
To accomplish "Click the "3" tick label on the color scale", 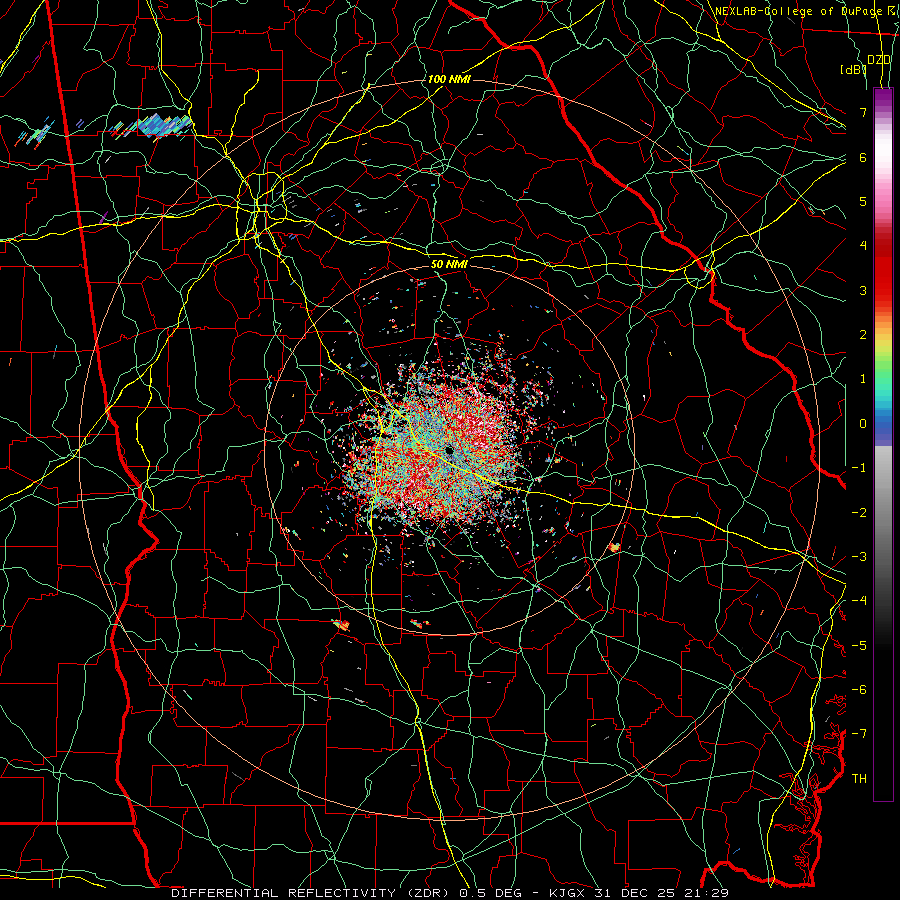I will 863,290.
